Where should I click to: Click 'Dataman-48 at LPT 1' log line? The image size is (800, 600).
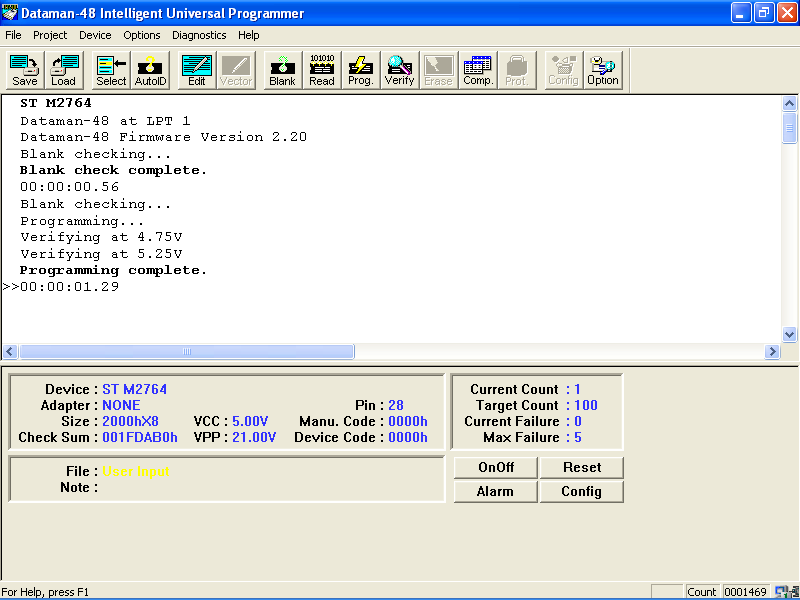point(105,121)
